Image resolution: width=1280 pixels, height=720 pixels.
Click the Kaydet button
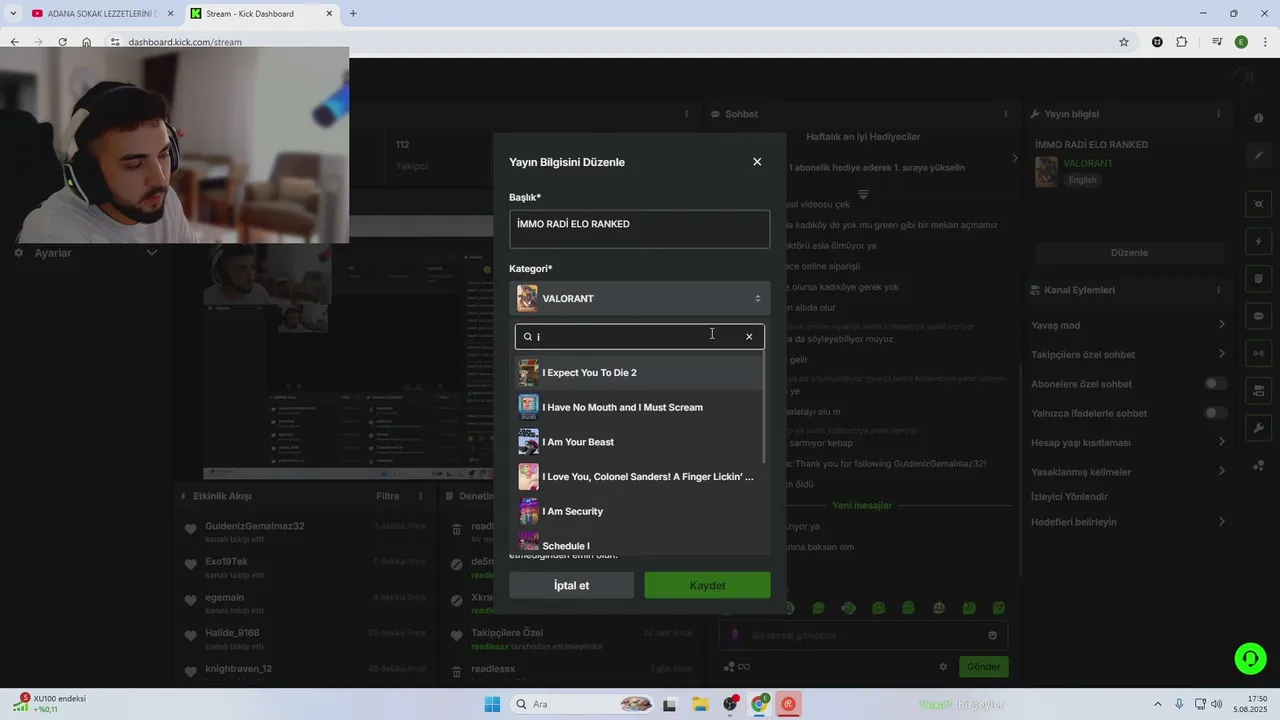(707, 585)
